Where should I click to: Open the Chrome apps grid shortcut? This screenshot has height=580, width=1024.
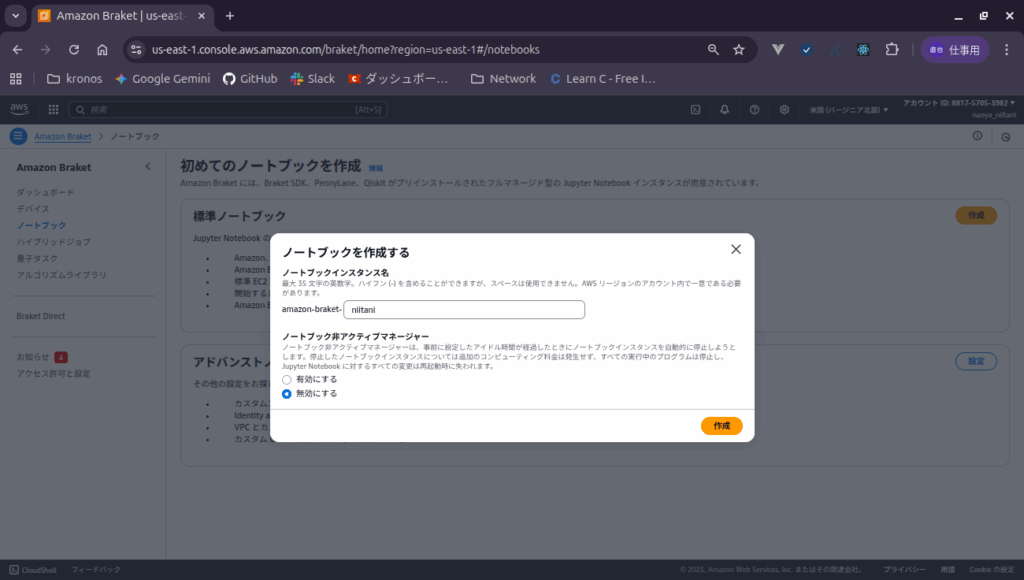click(x=16, y=79)
